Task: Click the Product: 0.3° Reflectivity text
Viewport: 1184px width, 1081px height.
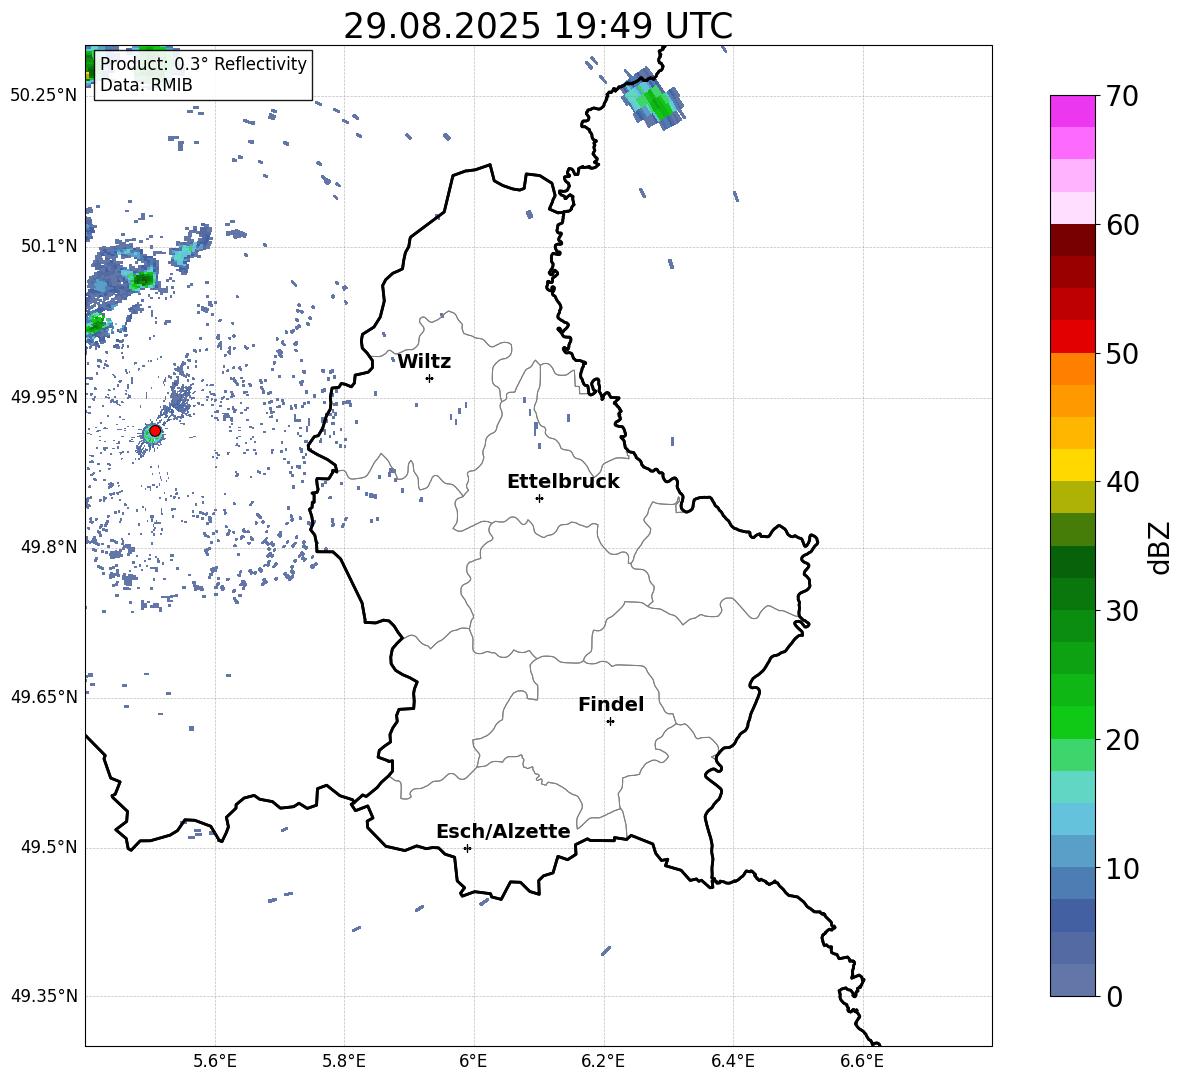Action: pos(203,64)
